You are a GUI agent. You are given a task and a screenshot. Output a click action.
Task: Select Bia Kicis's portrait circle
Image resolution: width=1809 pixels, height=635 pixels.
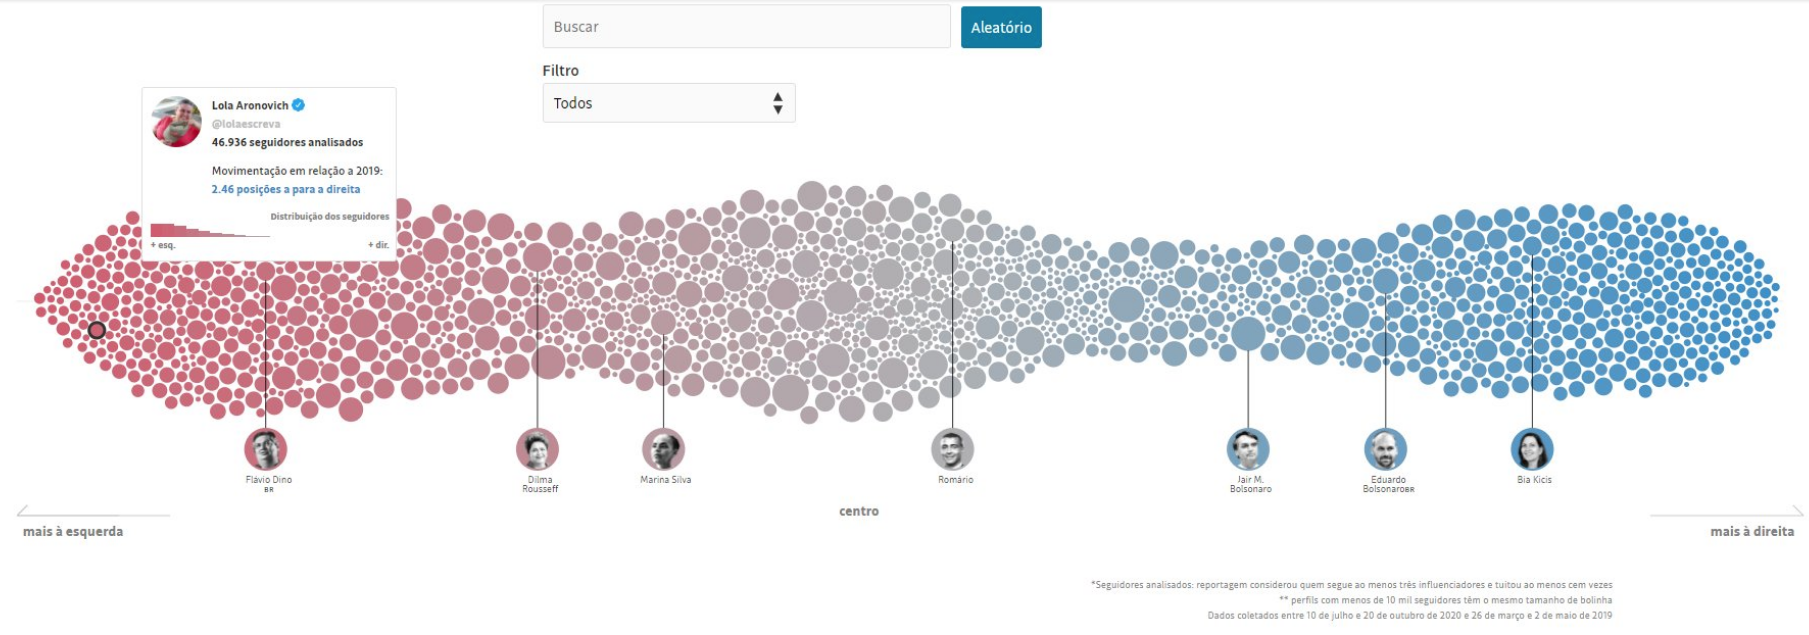coord(1532,449)
